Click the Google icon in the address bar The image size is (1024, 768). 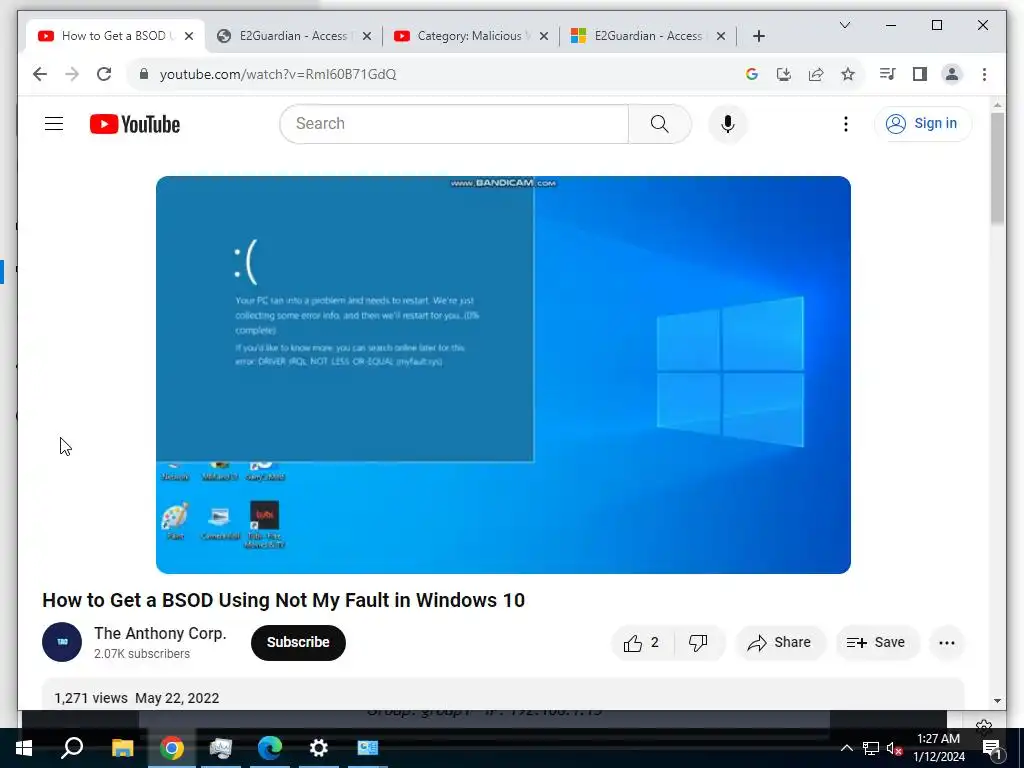pyautogui.click(x=752, y=74)
